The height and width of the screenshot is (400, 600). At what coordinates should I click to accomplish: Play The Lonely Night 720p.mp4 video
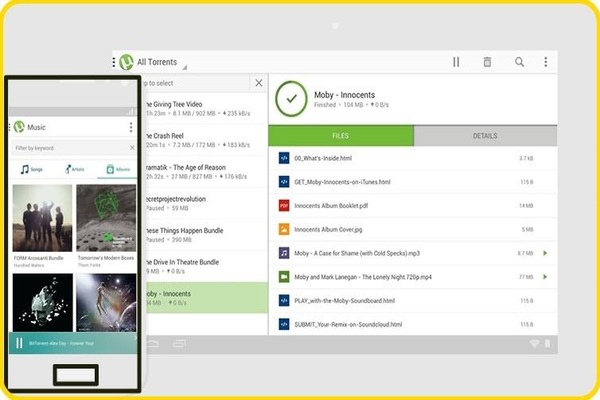click(x=545, y=277)
